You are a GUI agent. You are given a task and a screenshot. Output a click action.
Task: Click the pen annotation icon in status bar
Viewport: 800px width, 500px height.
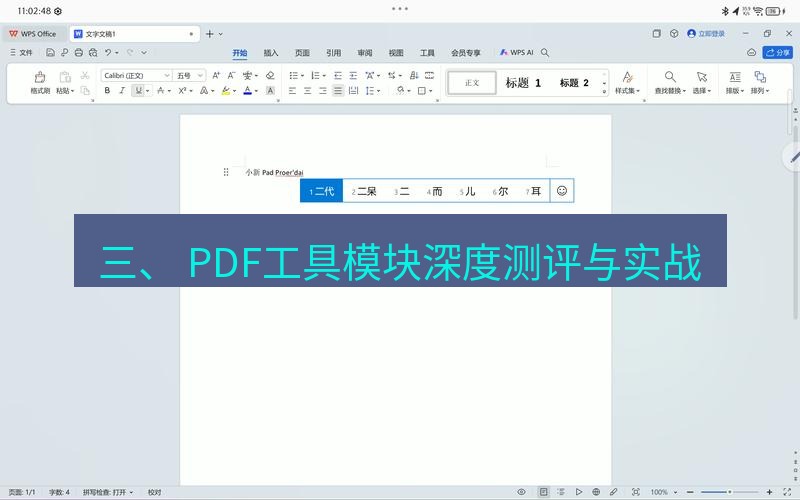pyautogui.click(x=613, y=492)
